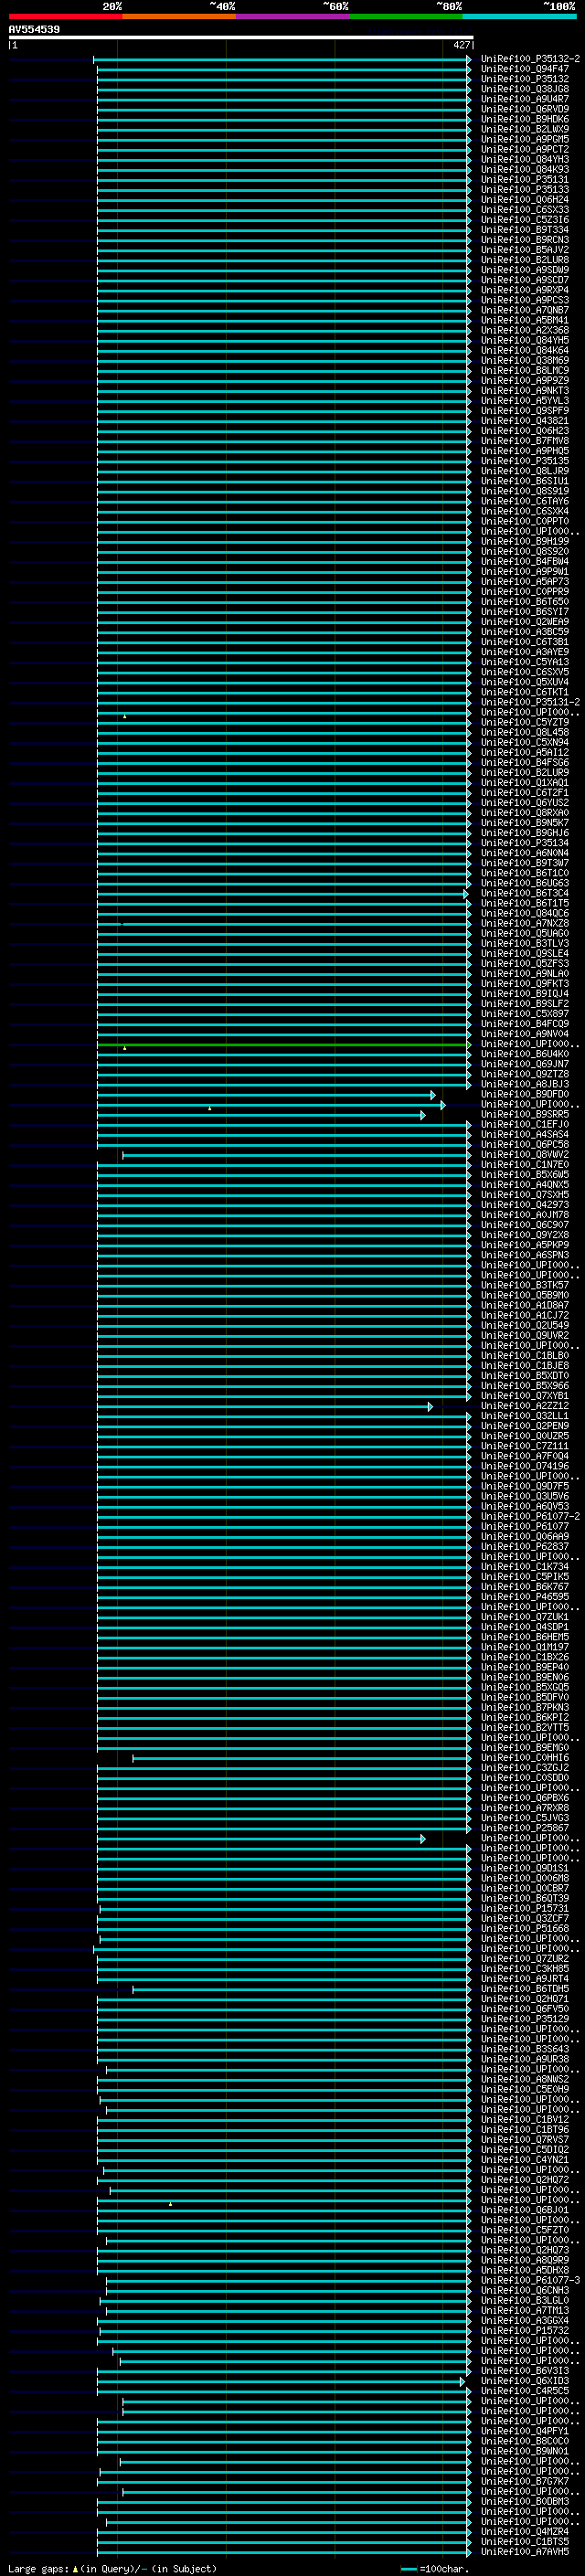
Task: Click the label UniRef100_Q2WEA9
Action: click(x=525, y=621)
